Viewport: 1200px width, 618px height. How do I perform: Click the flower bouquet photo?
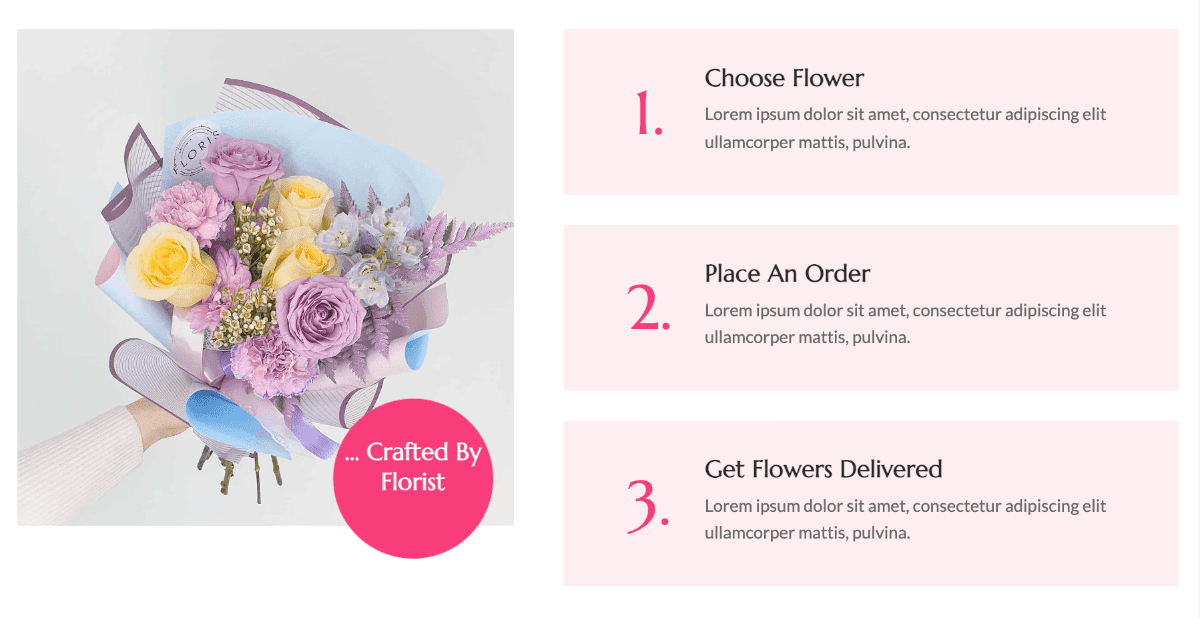click(x=265, y=277)
